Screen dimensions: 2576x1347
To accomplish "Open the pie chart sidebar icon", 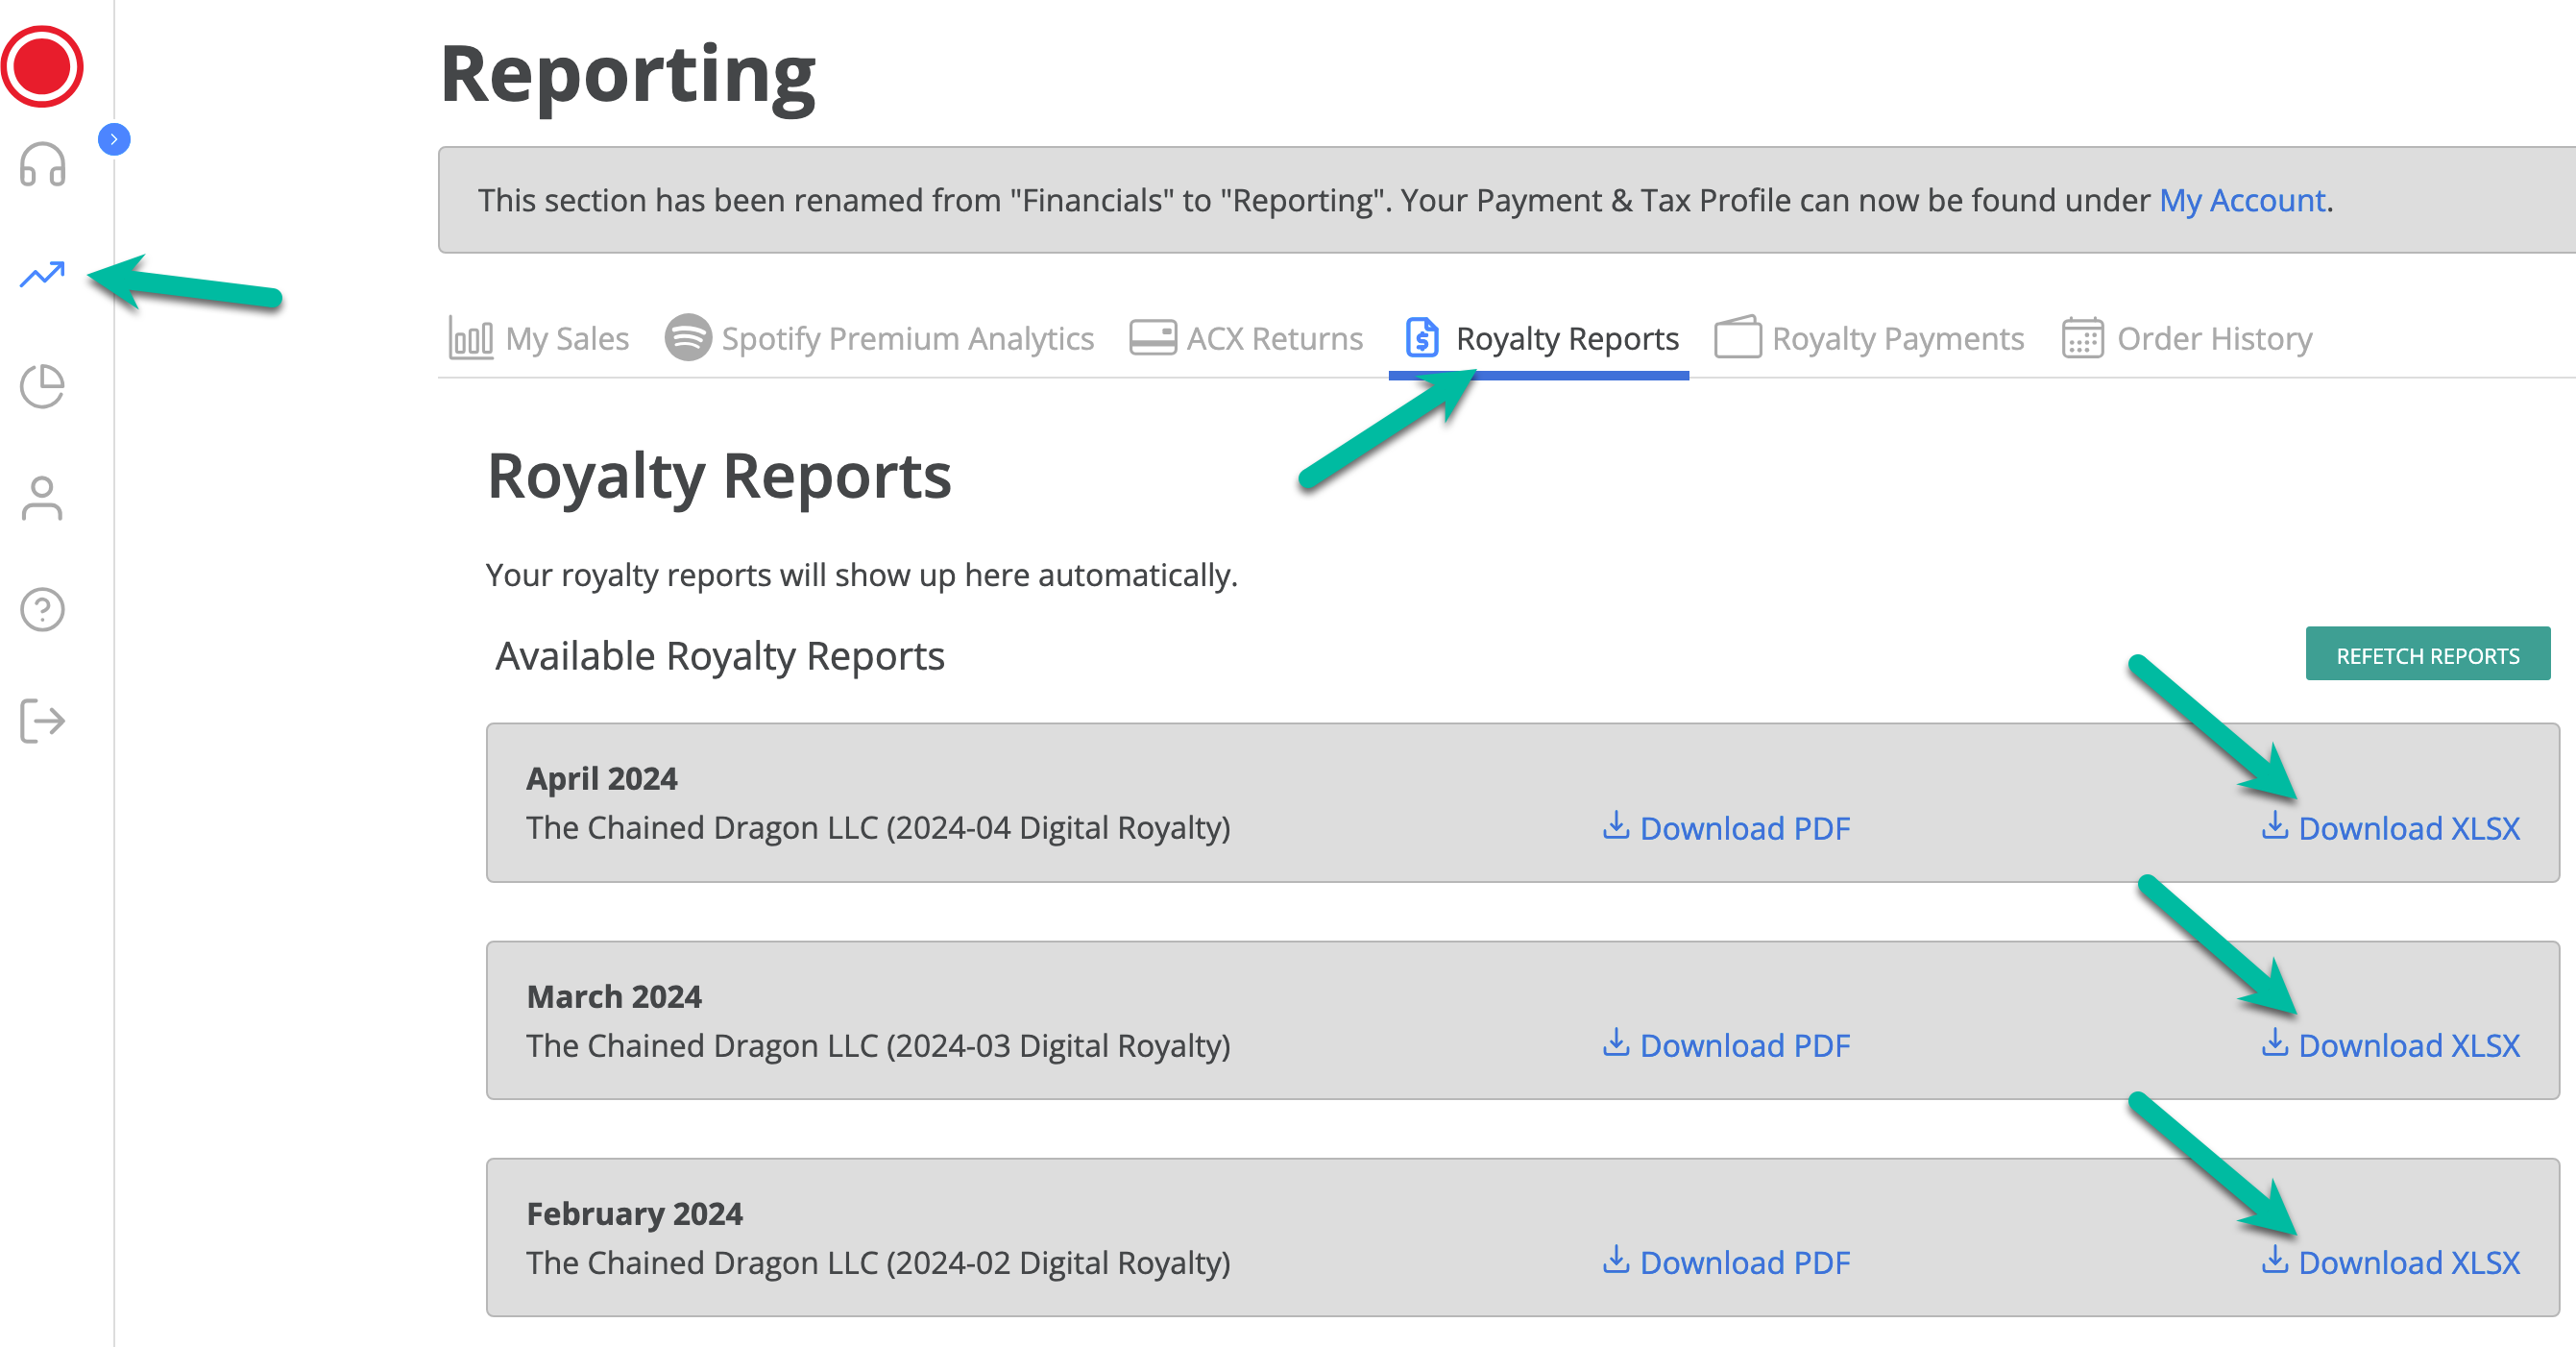I will 43,386.
